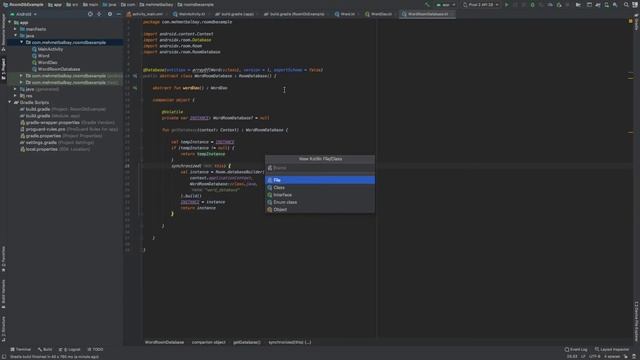
Task: Open the TODO tool window
Action: [x=96, y=349]
